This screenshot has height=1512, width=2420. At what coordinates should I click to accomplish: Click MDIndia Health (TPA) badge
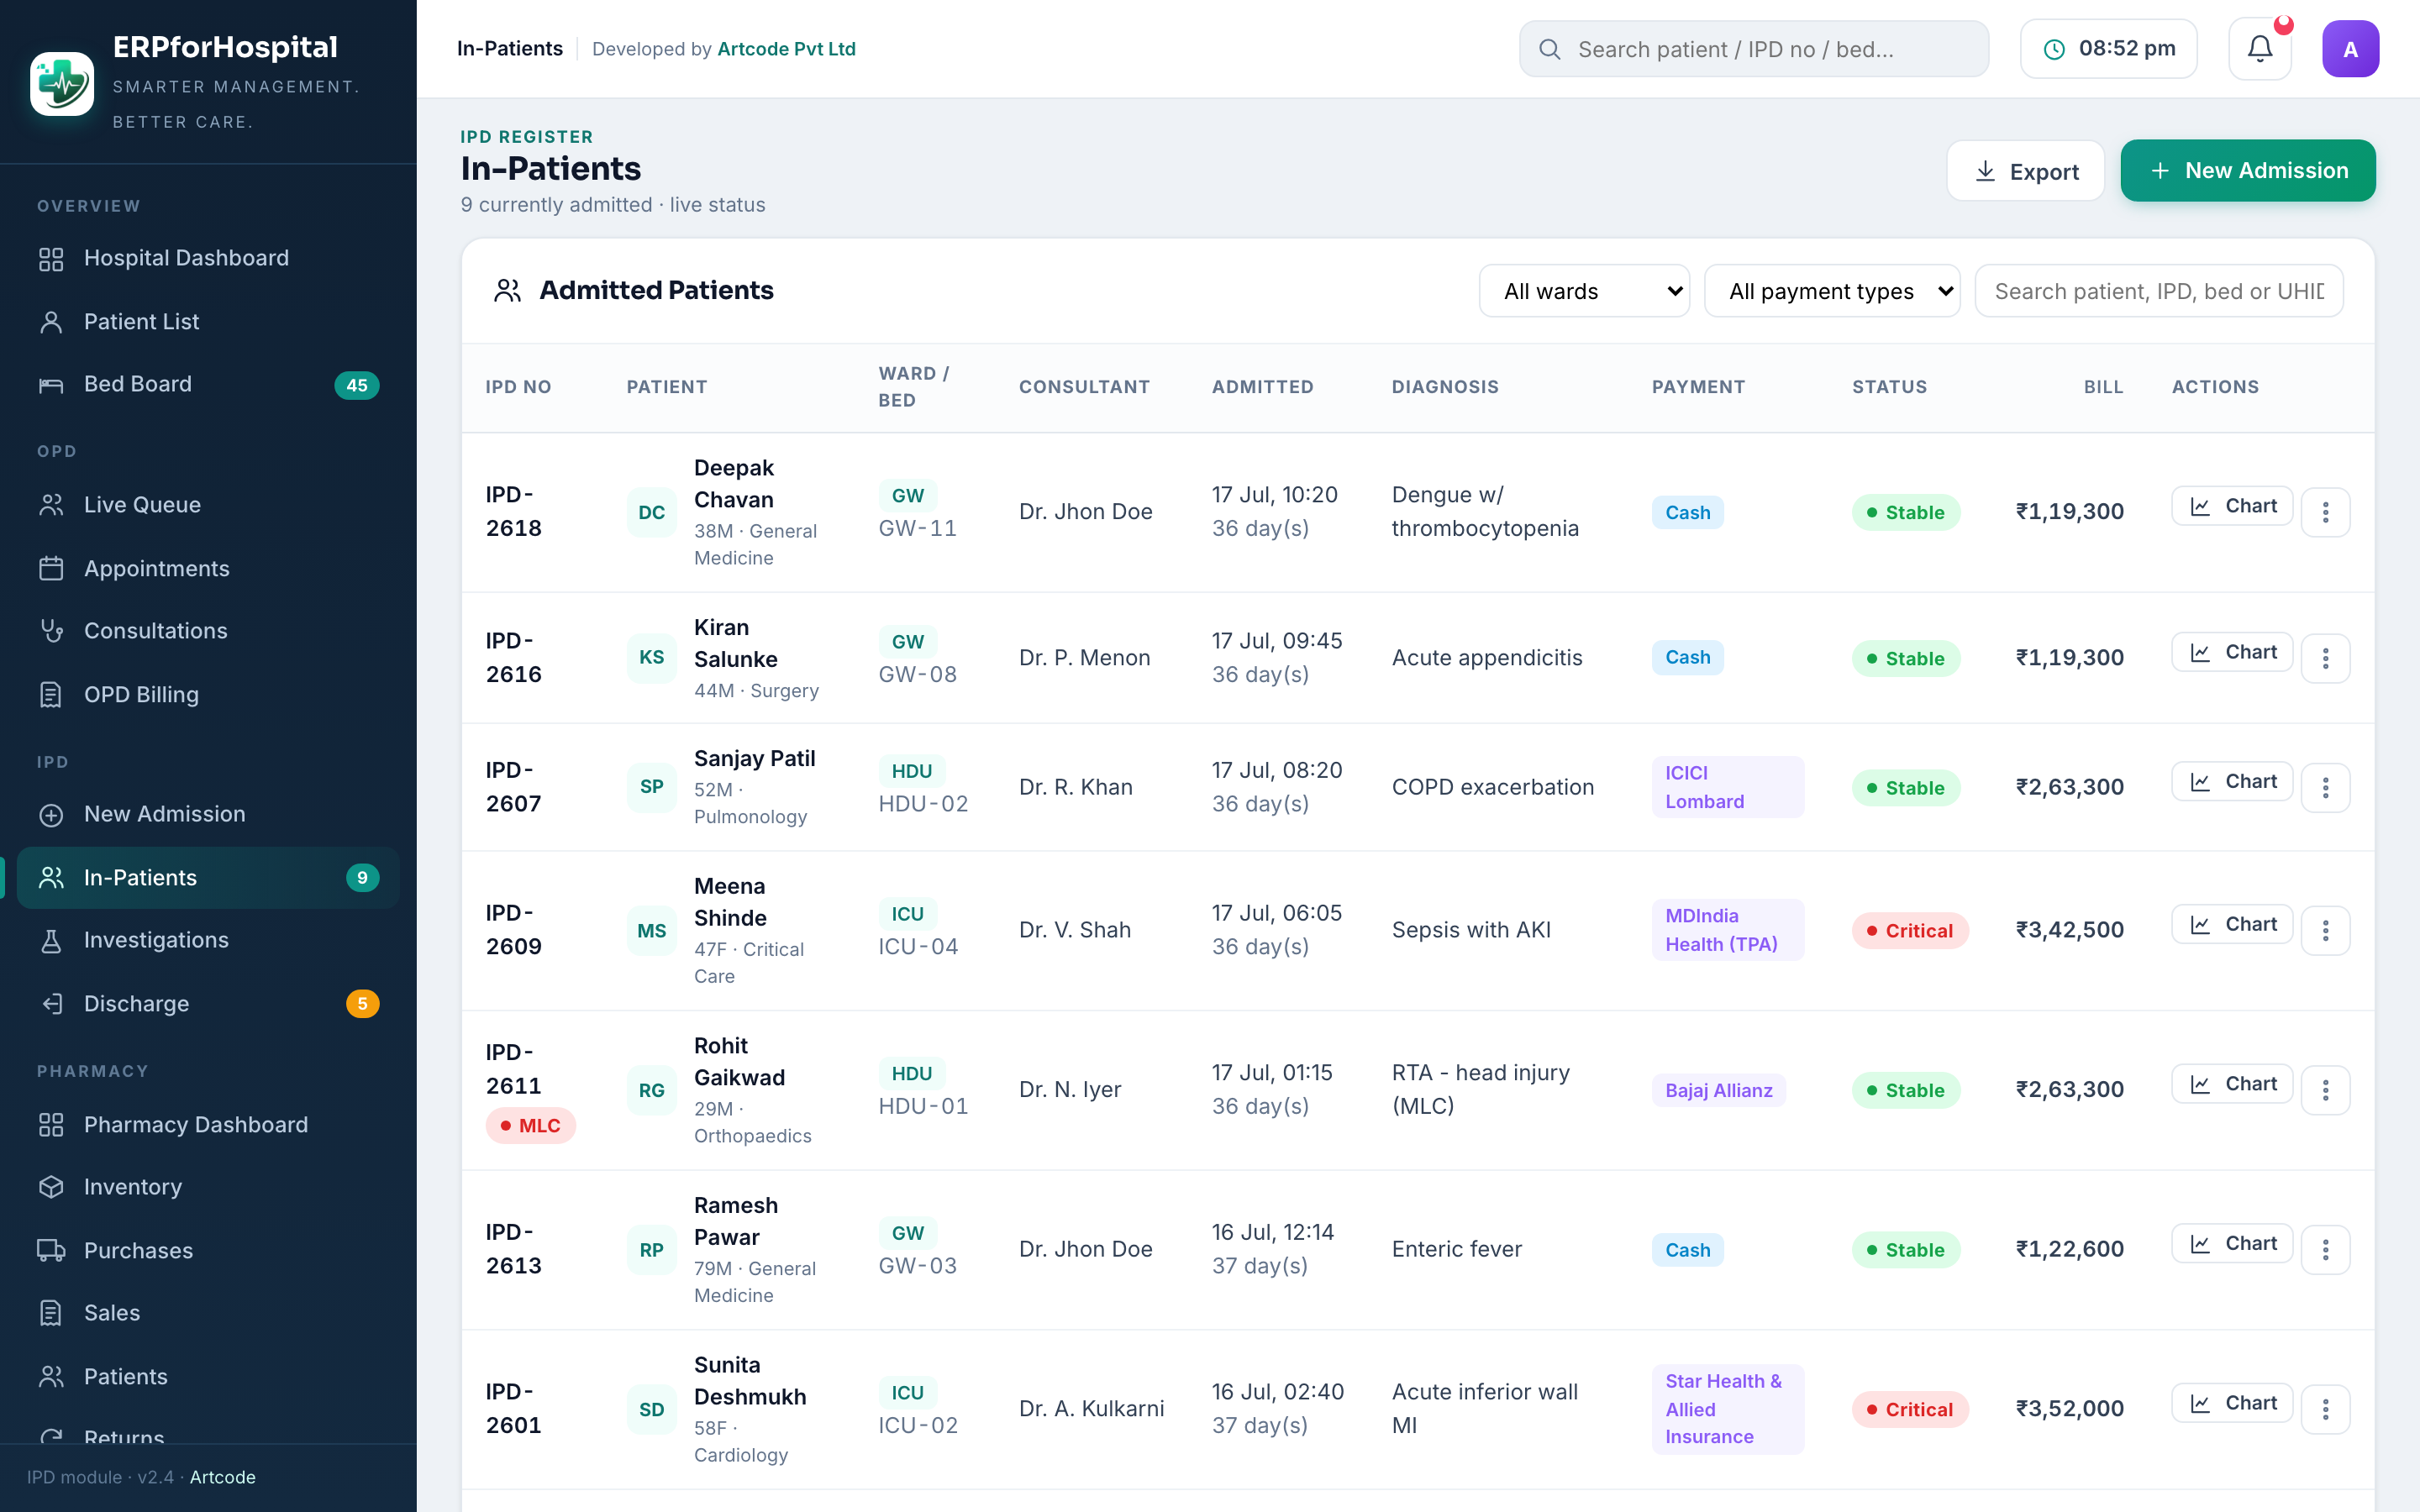[1727, 930]
